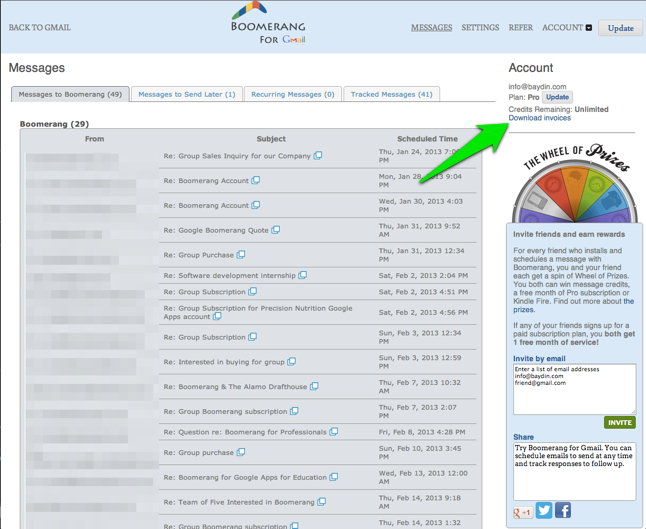Open popup icon for Group Subscription Feb 2 4:51
The width and height of the screenshot is (646, 529).
click(253, 292)
